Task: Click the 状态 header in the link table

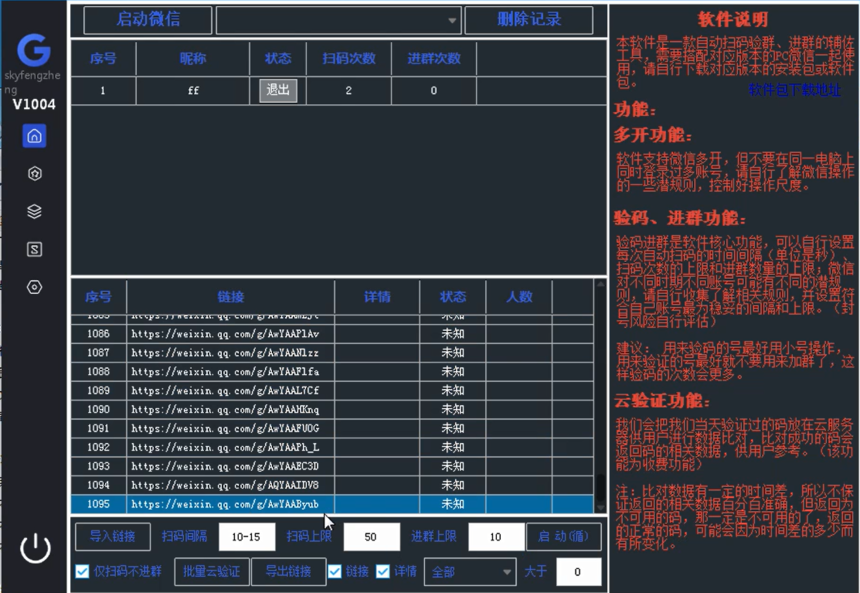Action: pyautogui.click(x=452, y=297)
